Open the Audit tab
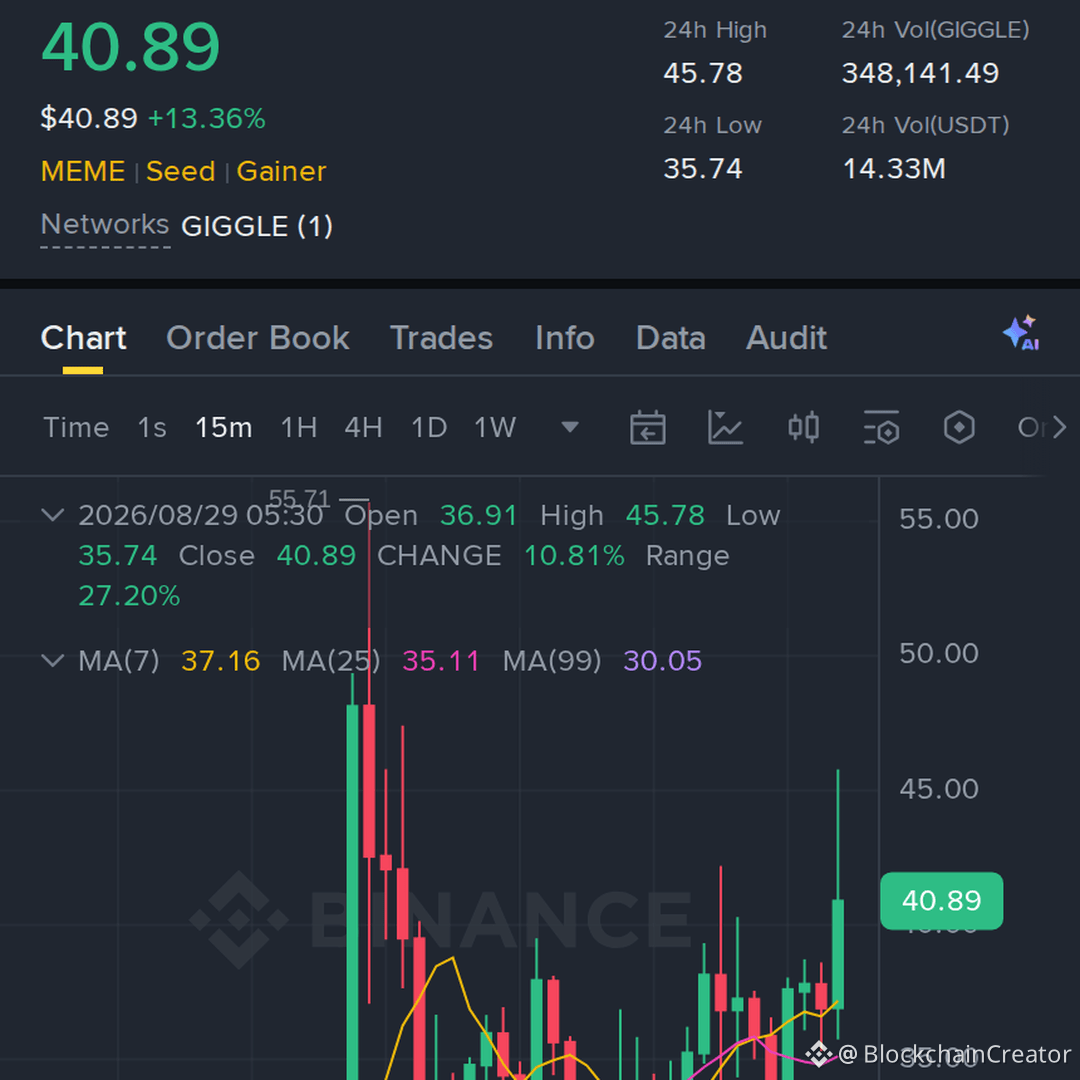The height and width of the screenshot is (1080, 1080). tap(787, 338)
